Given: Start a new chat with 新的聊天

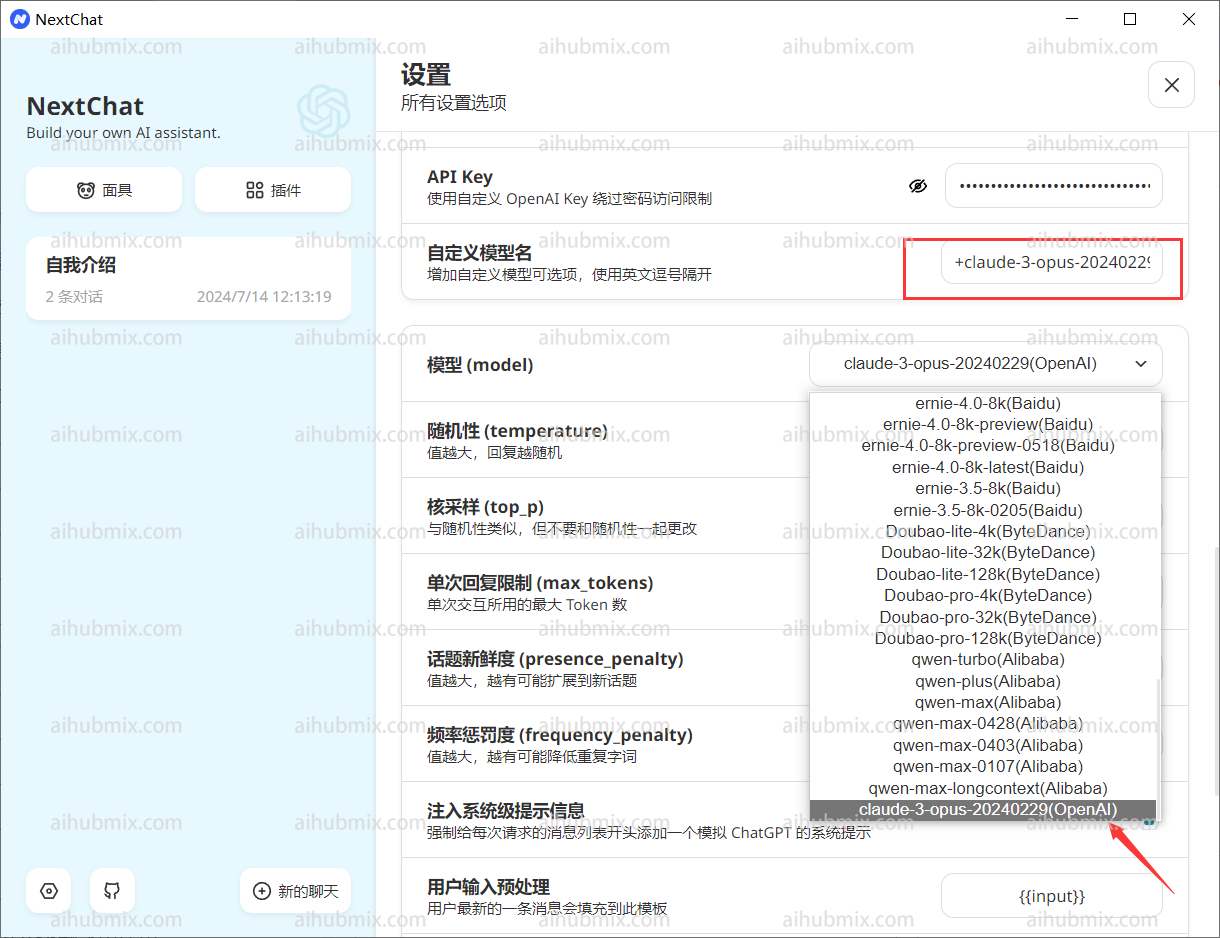Looking at the screenshot, I should (x=296, y=890).
